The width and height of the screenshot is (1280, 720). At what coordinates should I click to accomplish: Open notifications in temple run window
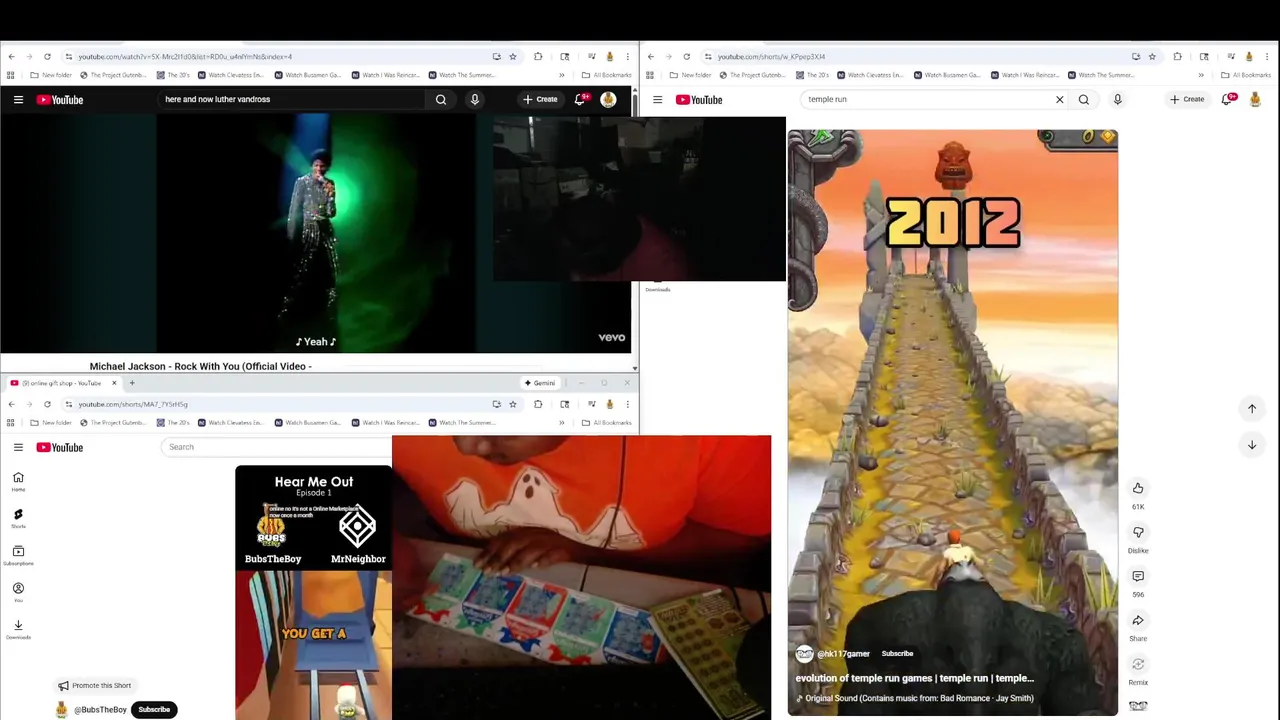pyautogui.click(x=1228, y=99)
